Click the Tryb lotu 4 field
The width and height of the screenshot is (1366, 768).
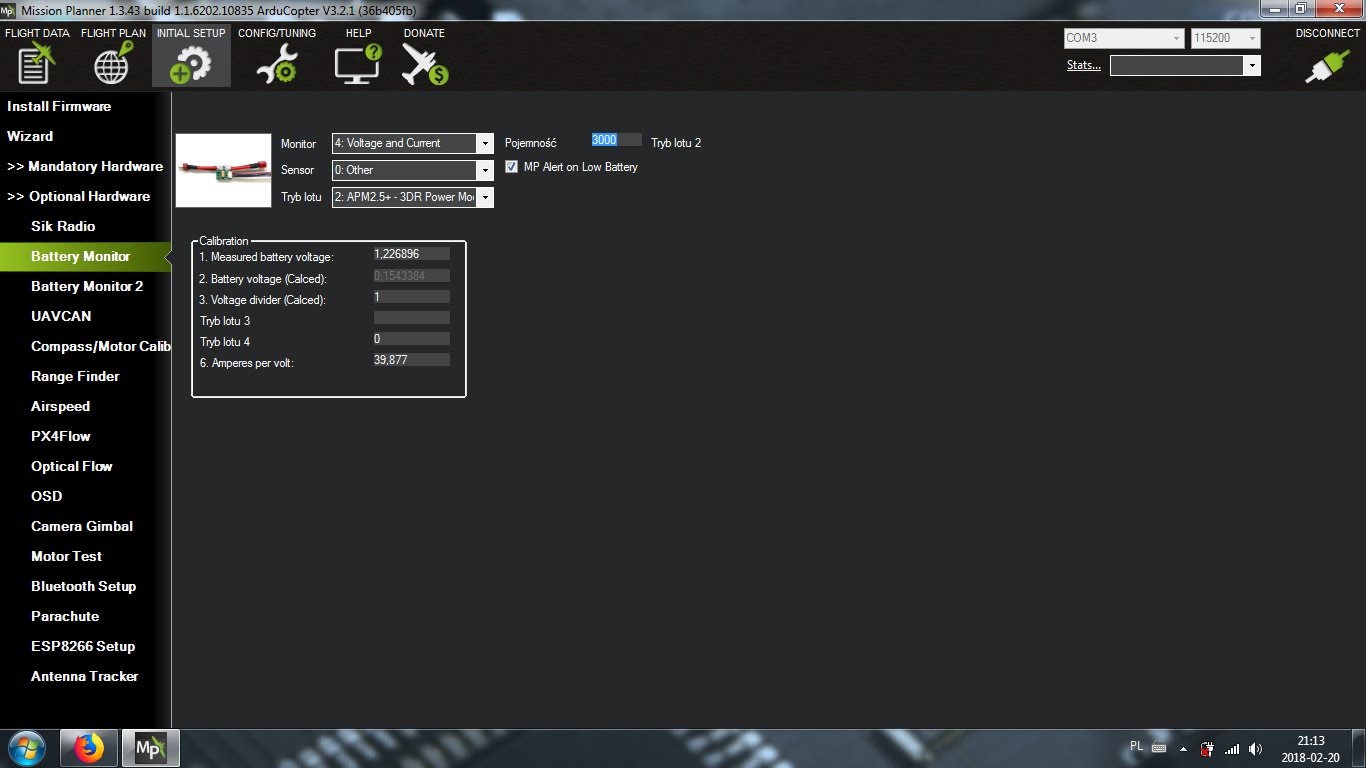click(411, 338)
